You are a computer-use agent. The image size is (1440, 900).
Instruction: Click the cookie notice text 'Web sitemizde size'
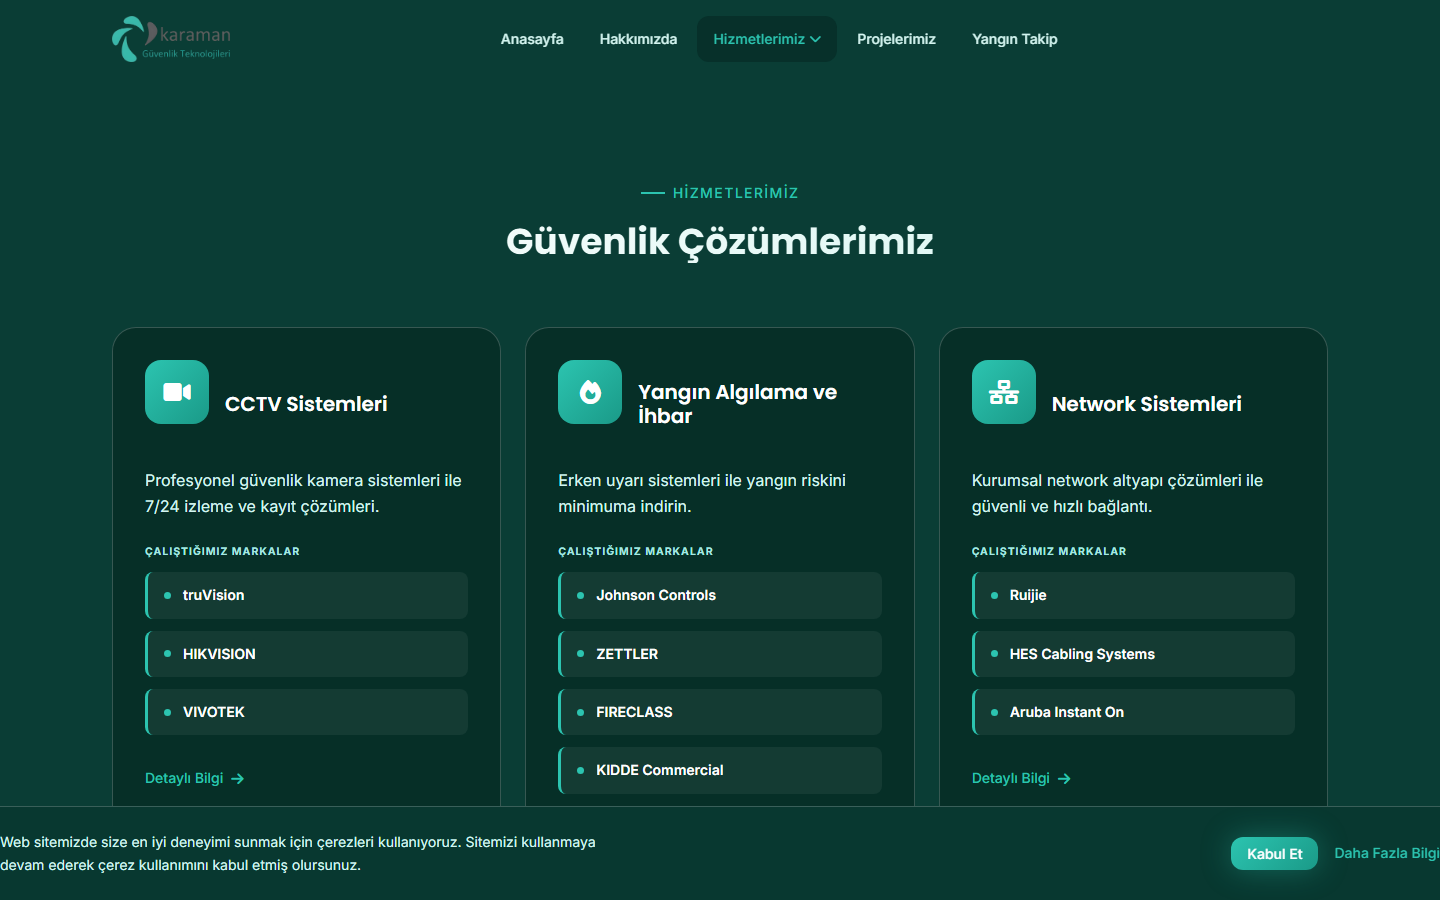(x=298, y=853)
